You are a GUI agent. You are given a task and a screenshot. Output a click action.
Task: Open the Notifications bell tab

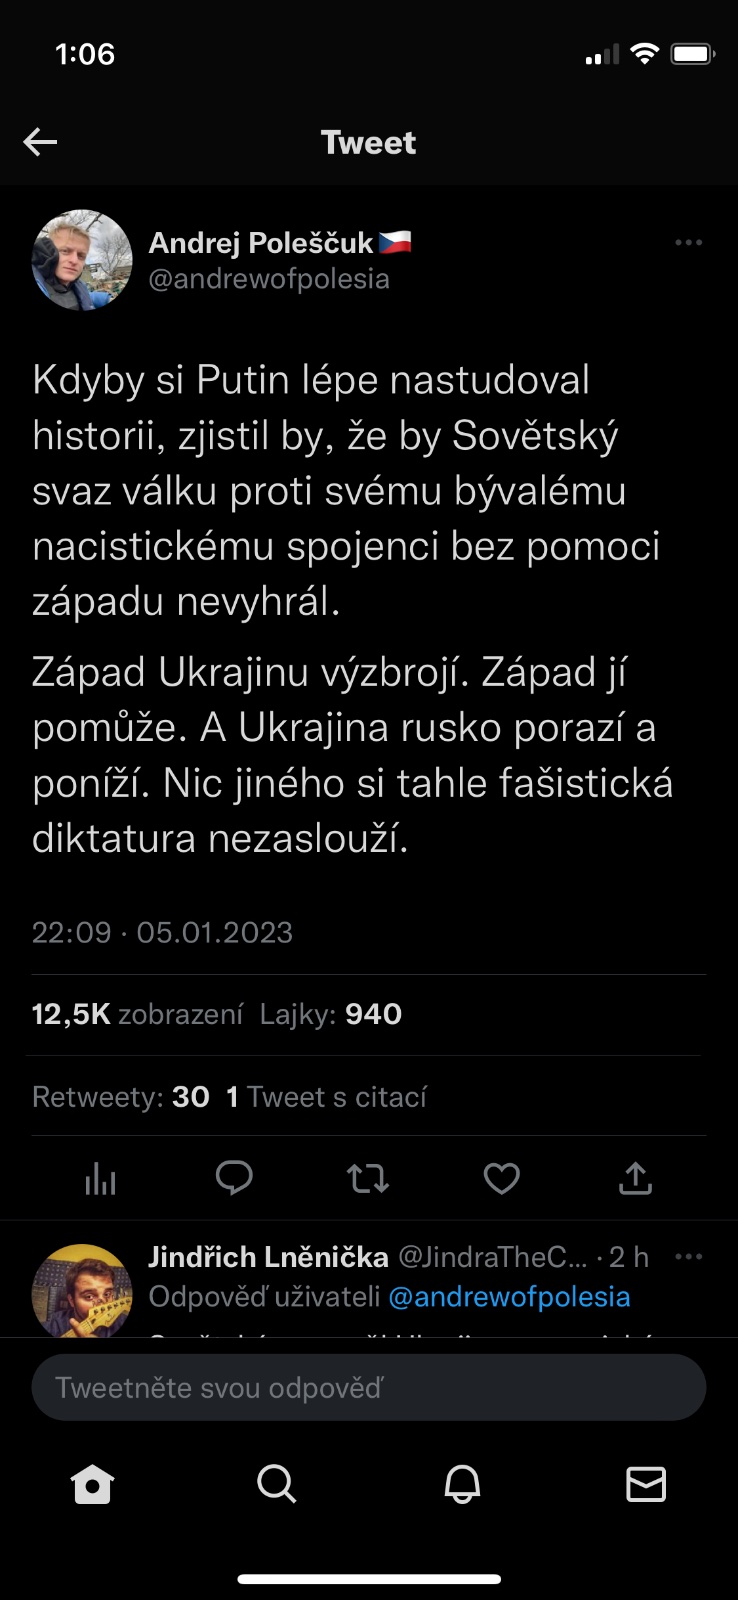tap(462, 1485)
